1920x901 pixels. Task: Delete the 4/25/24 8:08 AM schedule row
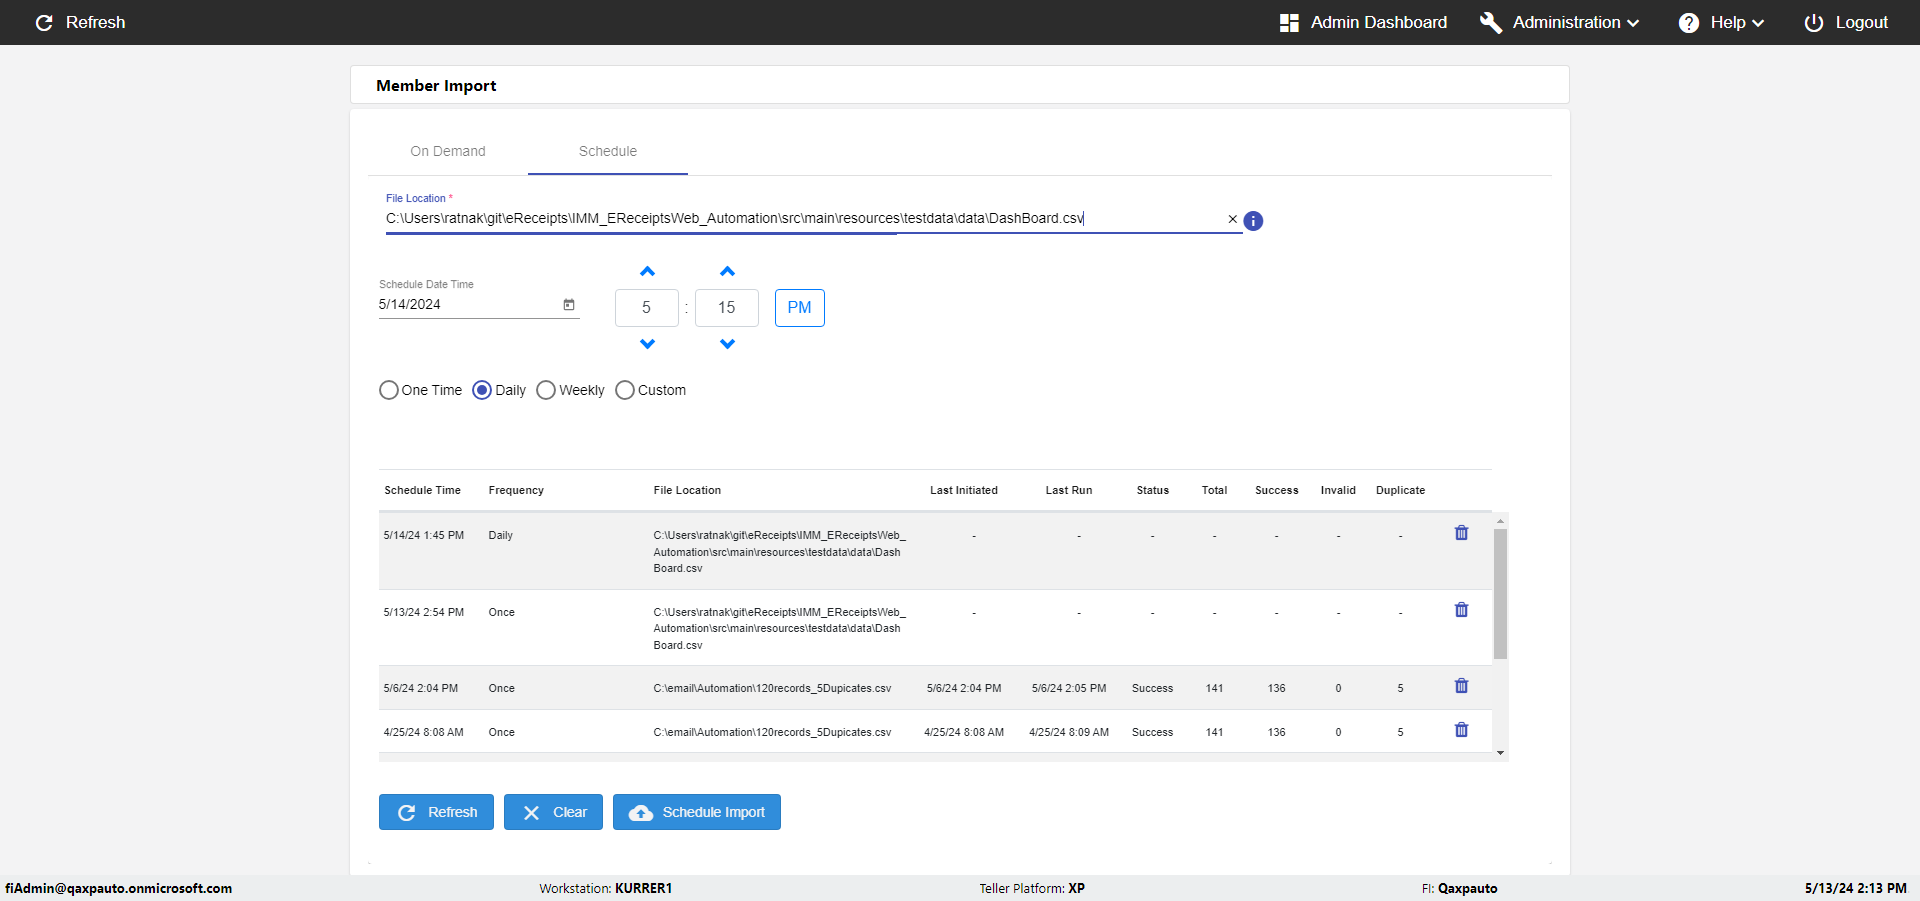click(x=1461, y=730)
